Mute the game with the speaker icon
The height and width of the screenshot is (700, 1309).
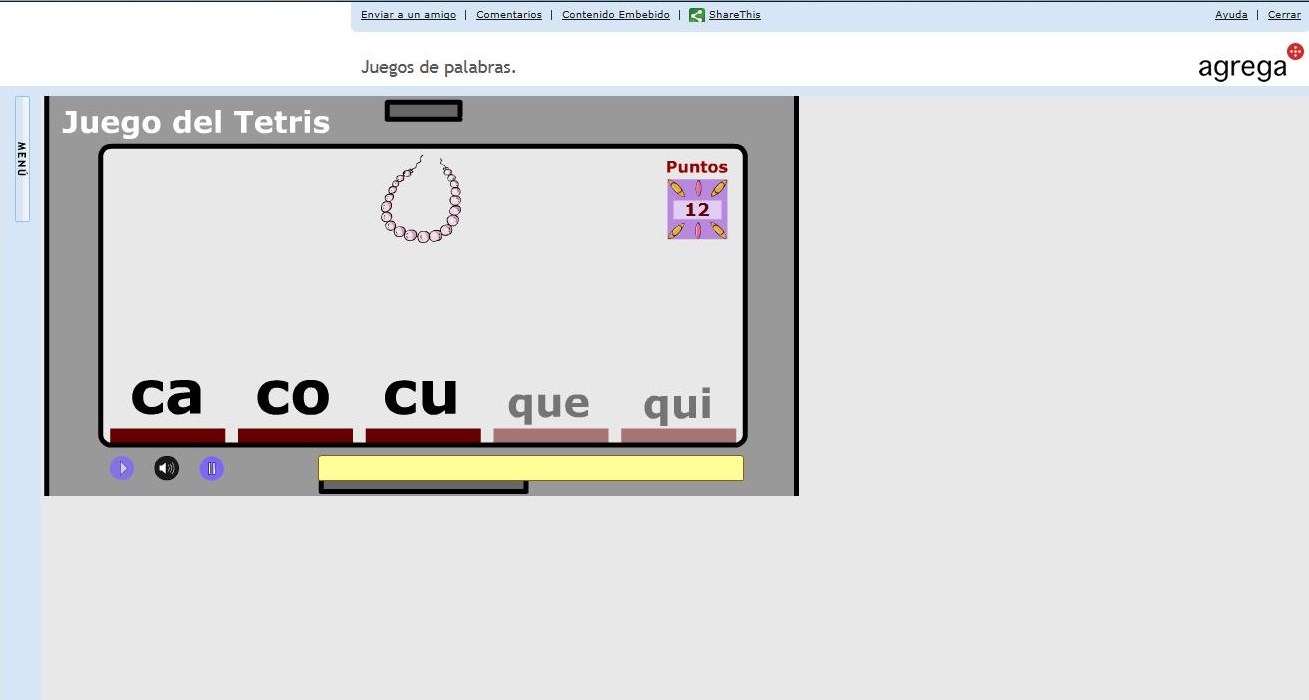[166, 467]
